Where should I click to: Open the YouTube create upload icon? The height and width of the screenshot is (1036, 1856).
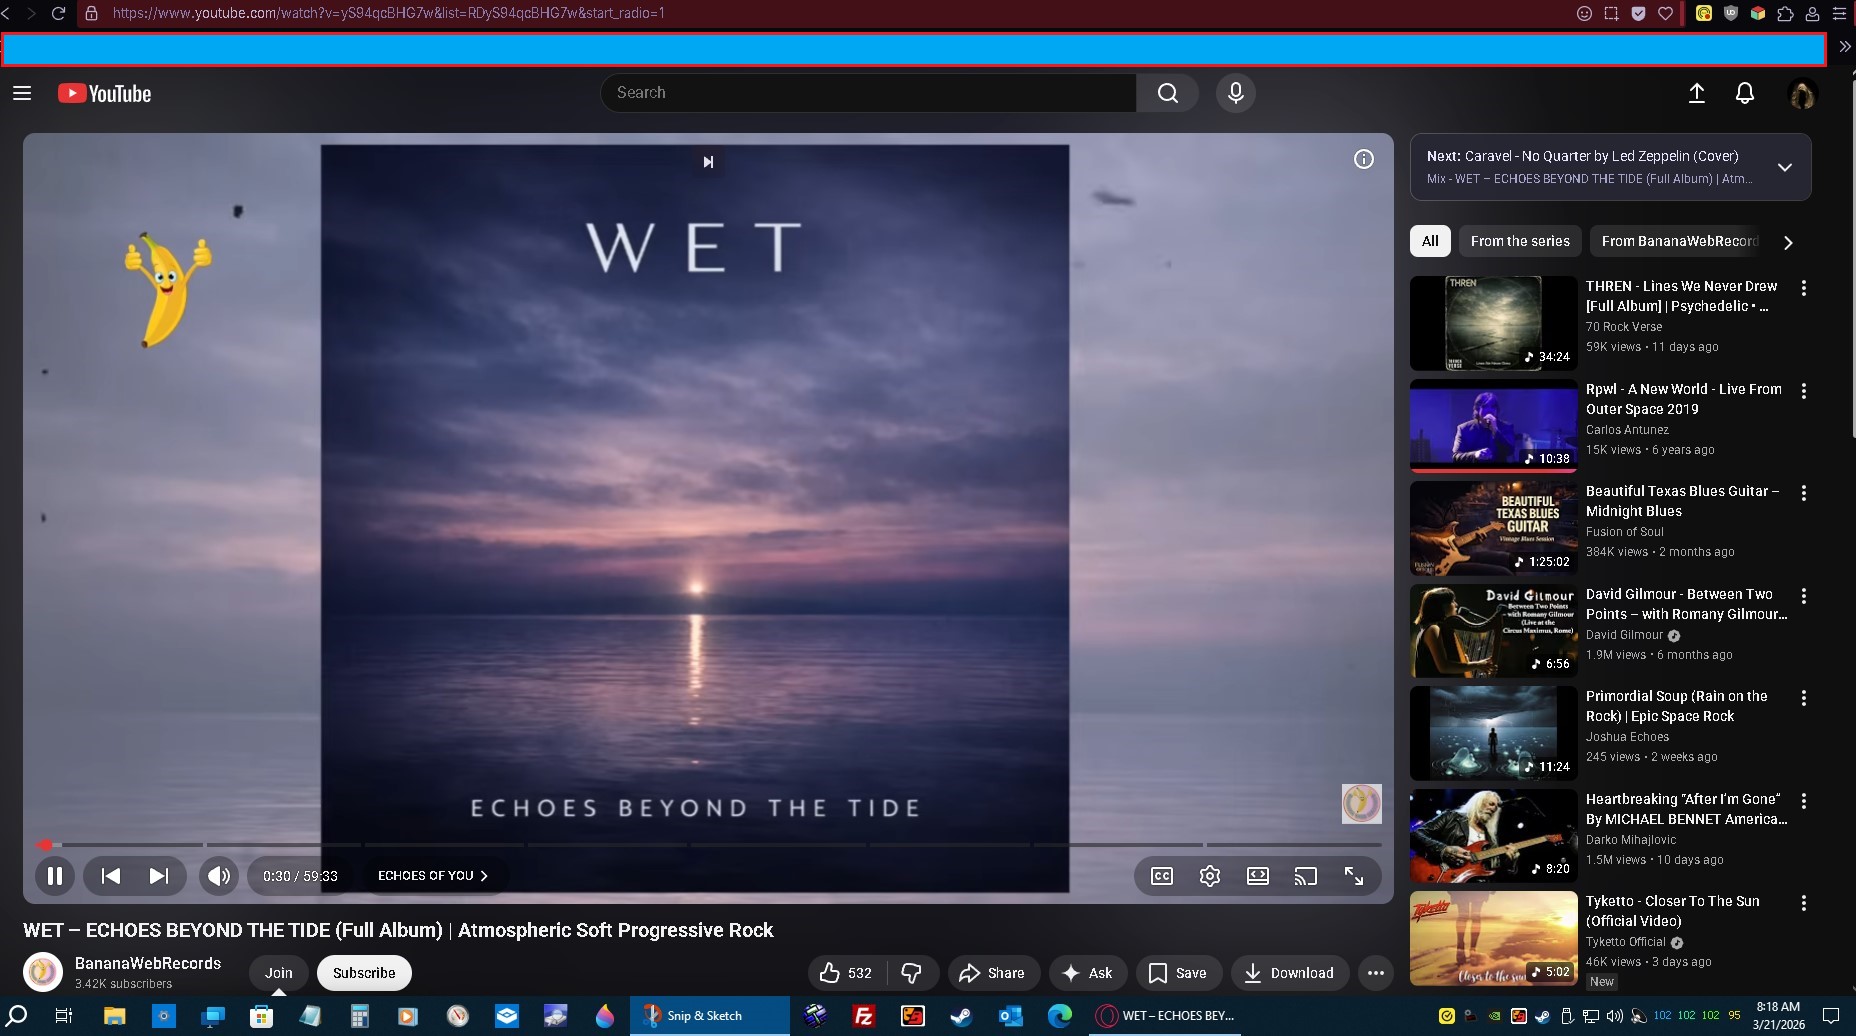(x=1697, y=93)
